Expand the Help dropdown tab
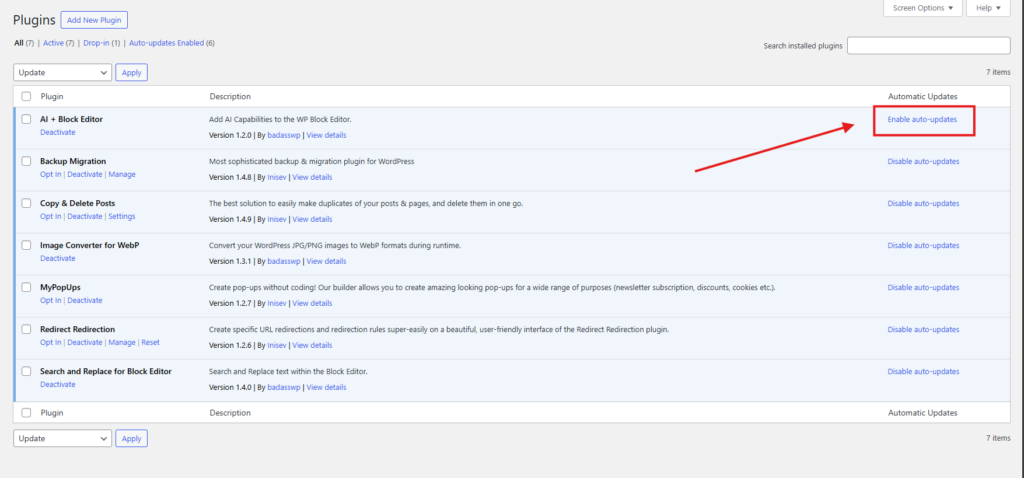Image resolution: width=1024 pixels, height=478 pixels. (989, 8)
